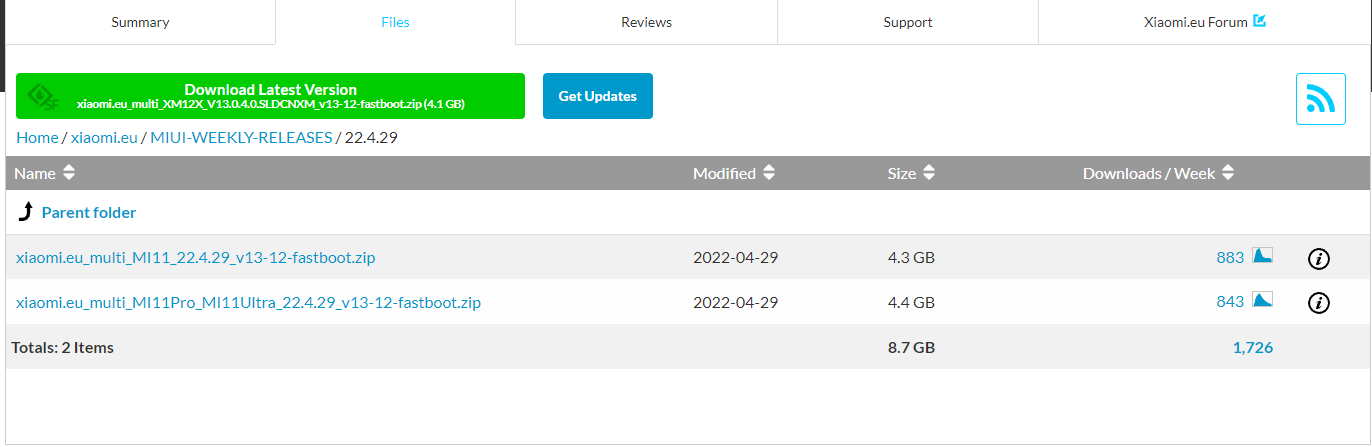Image resolution: width=1372 pixels, height=447 pixels.
Task: Go to Home breadcrumb link
Action: coord(37,138)
